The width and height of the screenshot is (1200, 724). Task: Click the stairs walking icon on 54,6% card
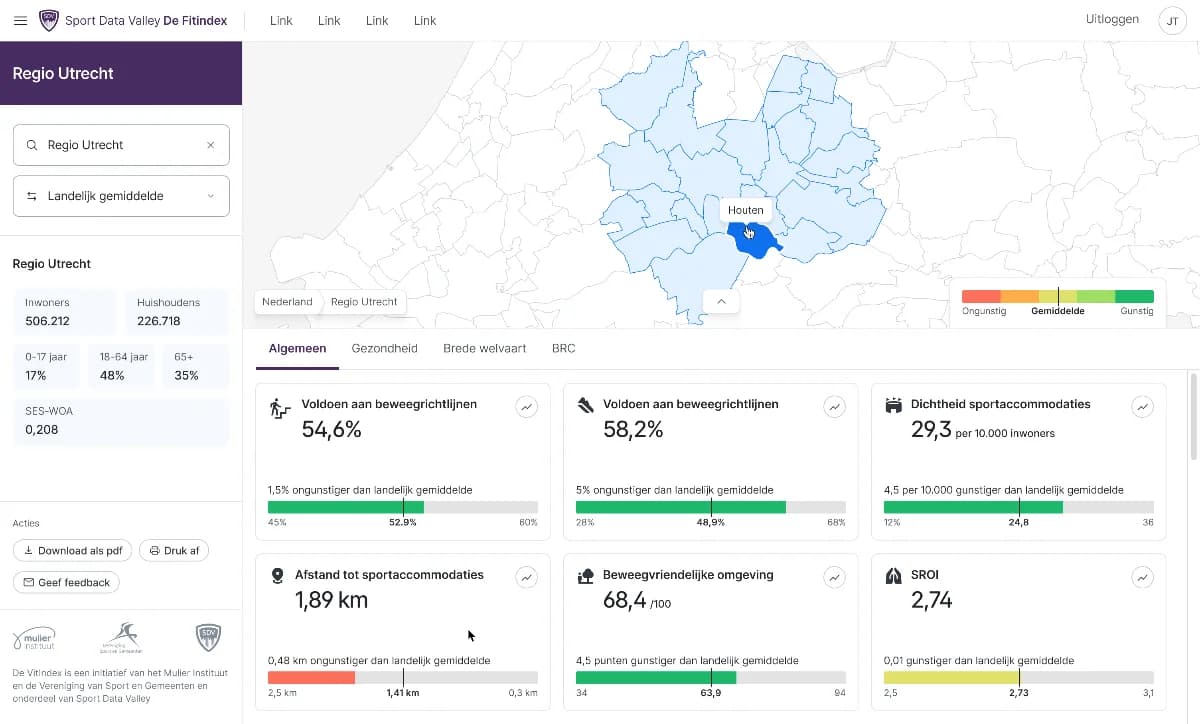(280, 408)
